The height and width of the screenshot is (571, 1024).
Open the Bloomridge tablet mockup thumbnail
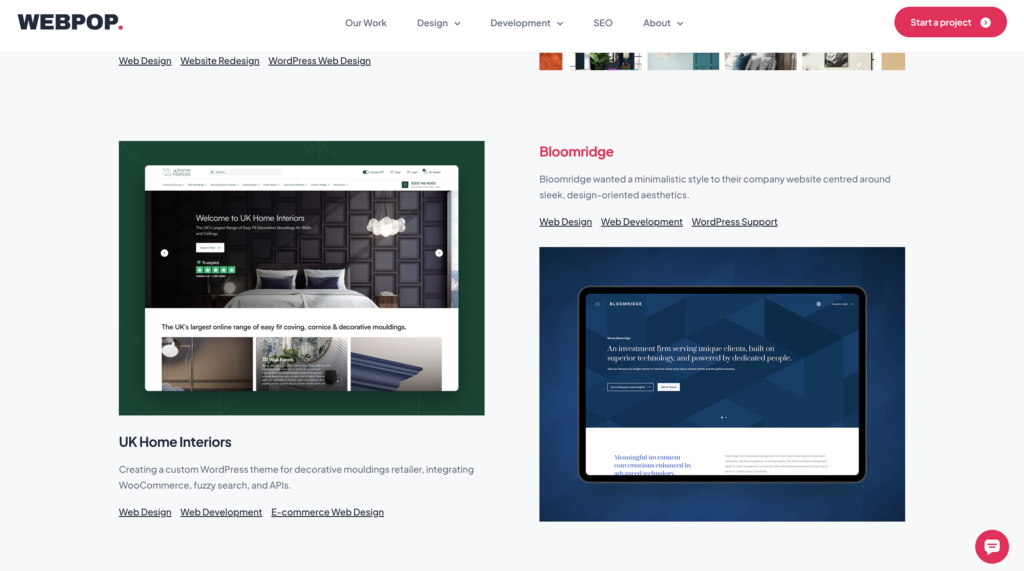point(722,384)
